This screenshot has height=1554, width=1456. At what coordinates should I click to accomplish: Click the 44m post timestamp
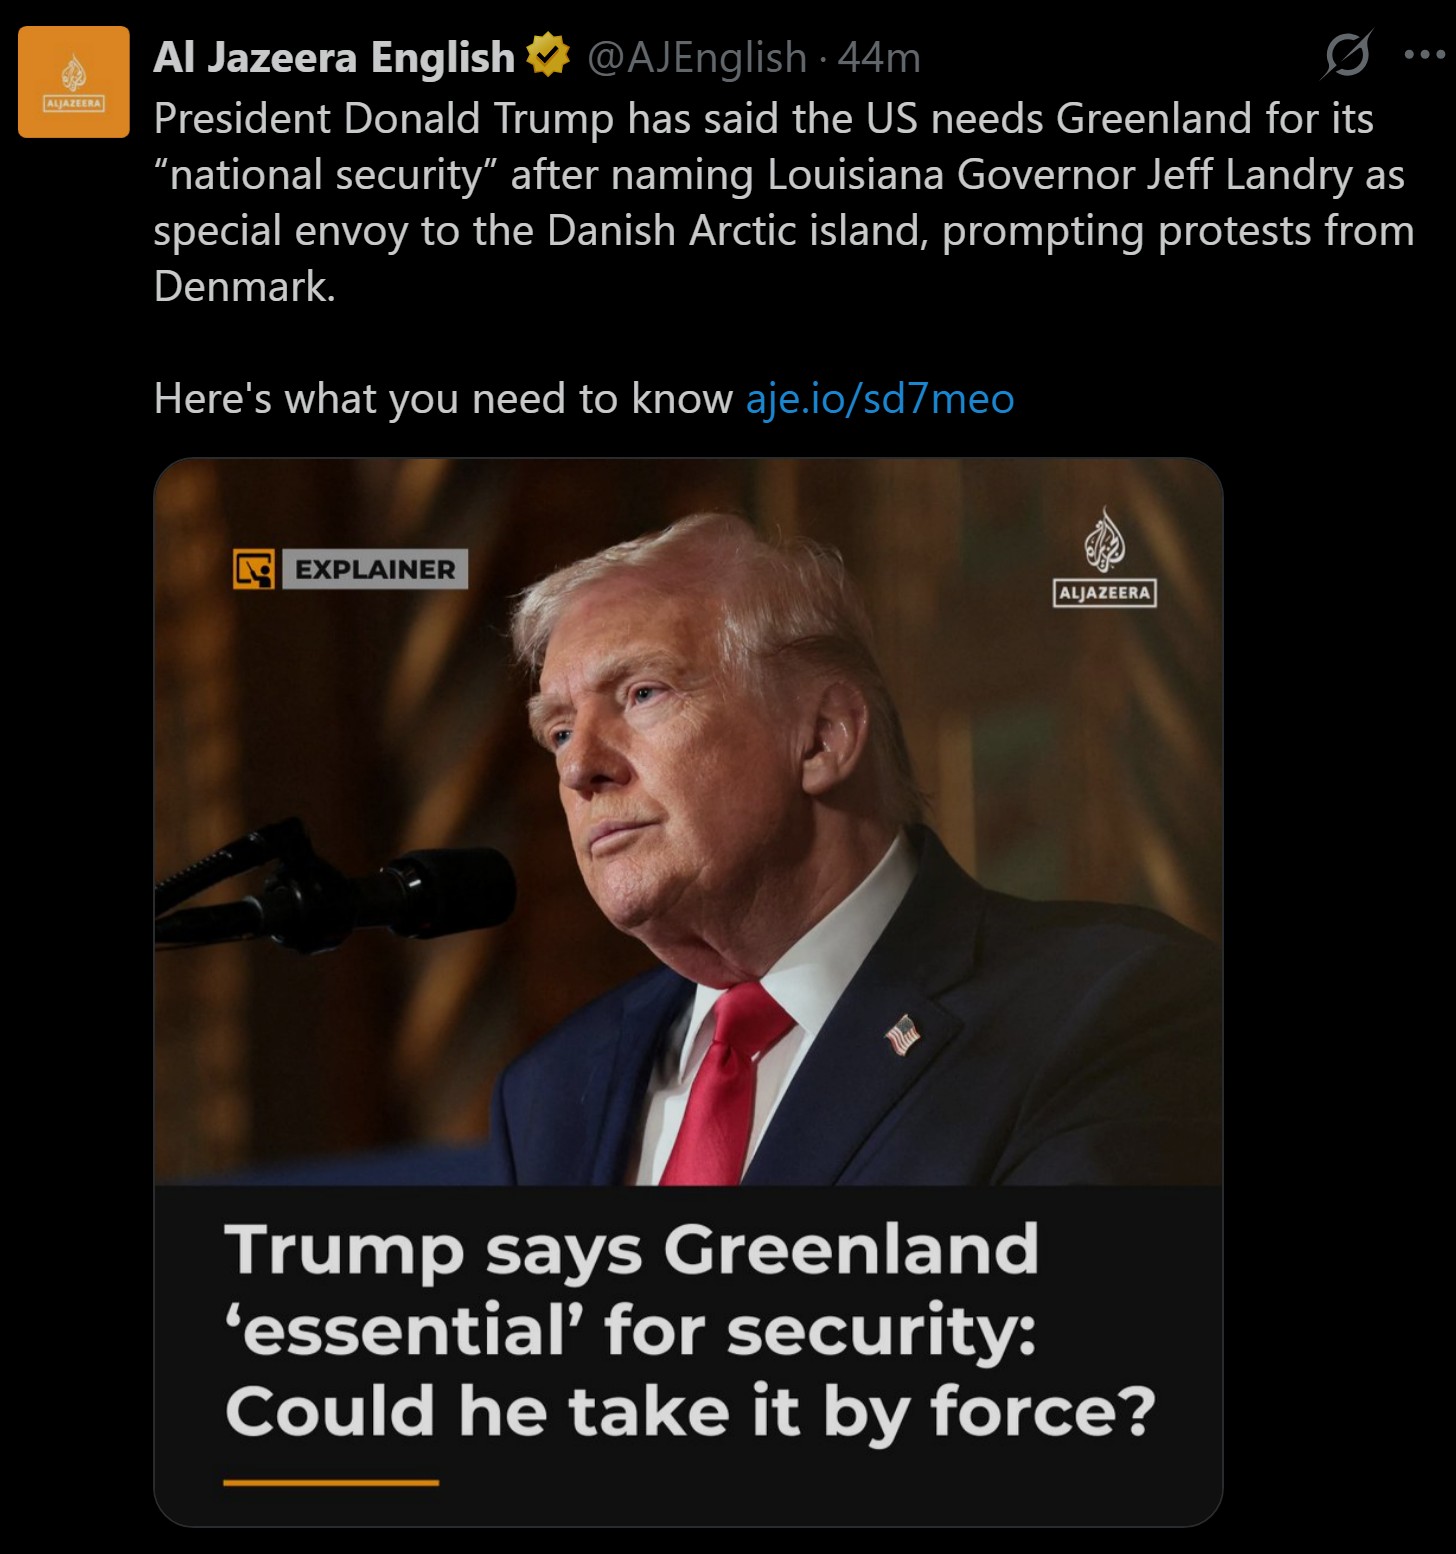[879, 57]
